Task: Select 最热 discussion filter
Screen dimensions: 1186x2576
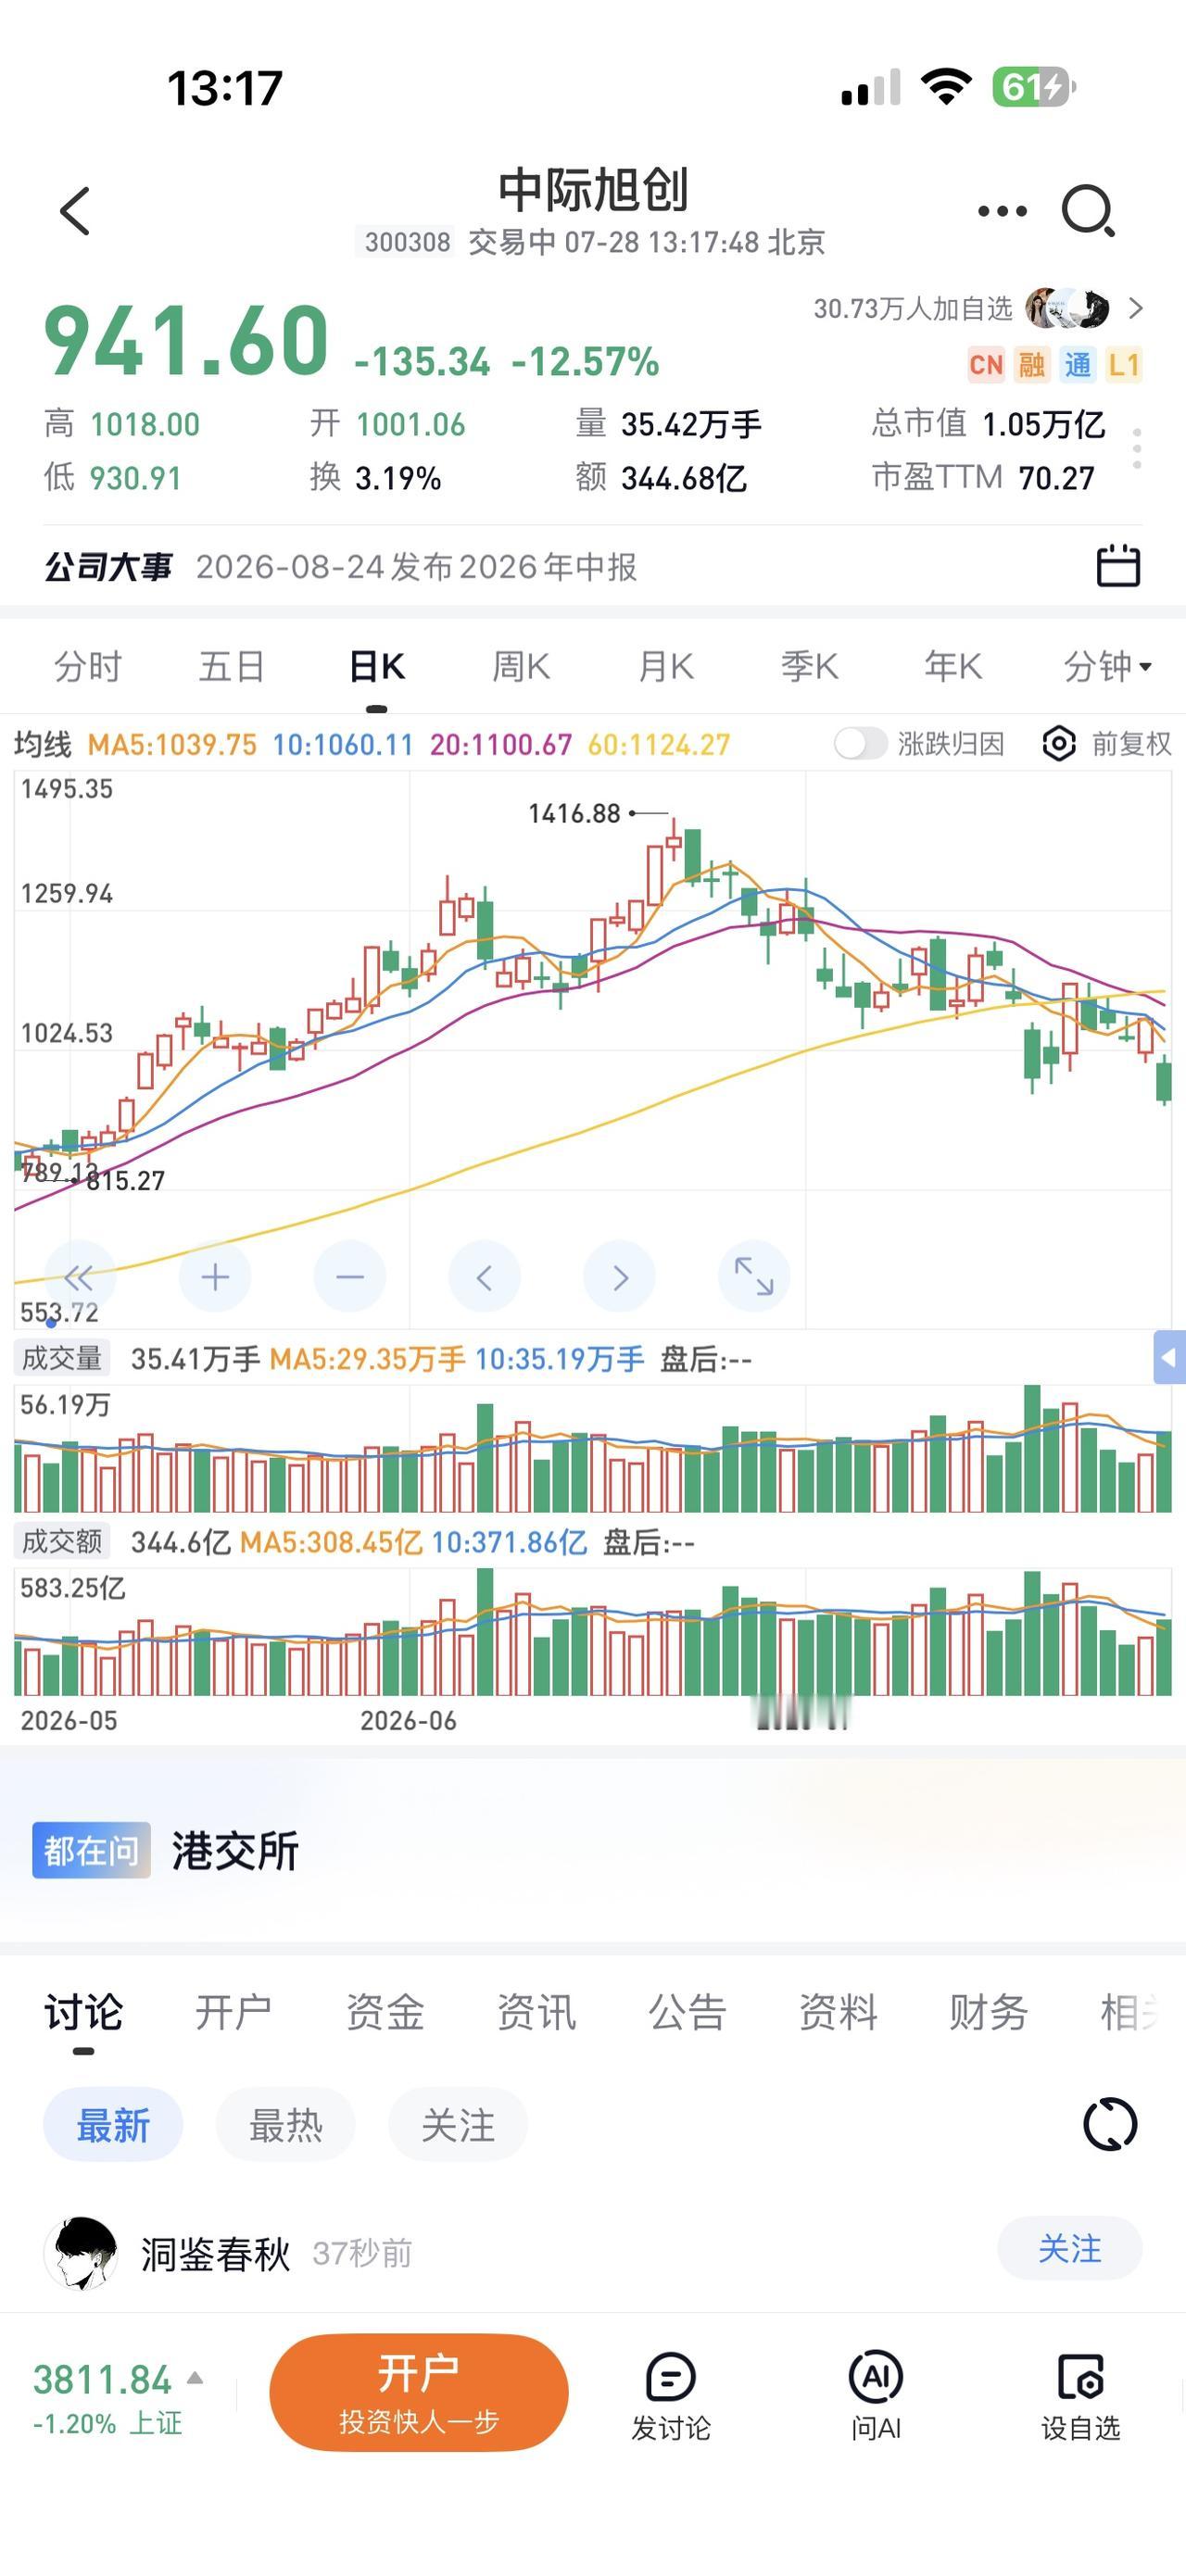Action: 285,2124
